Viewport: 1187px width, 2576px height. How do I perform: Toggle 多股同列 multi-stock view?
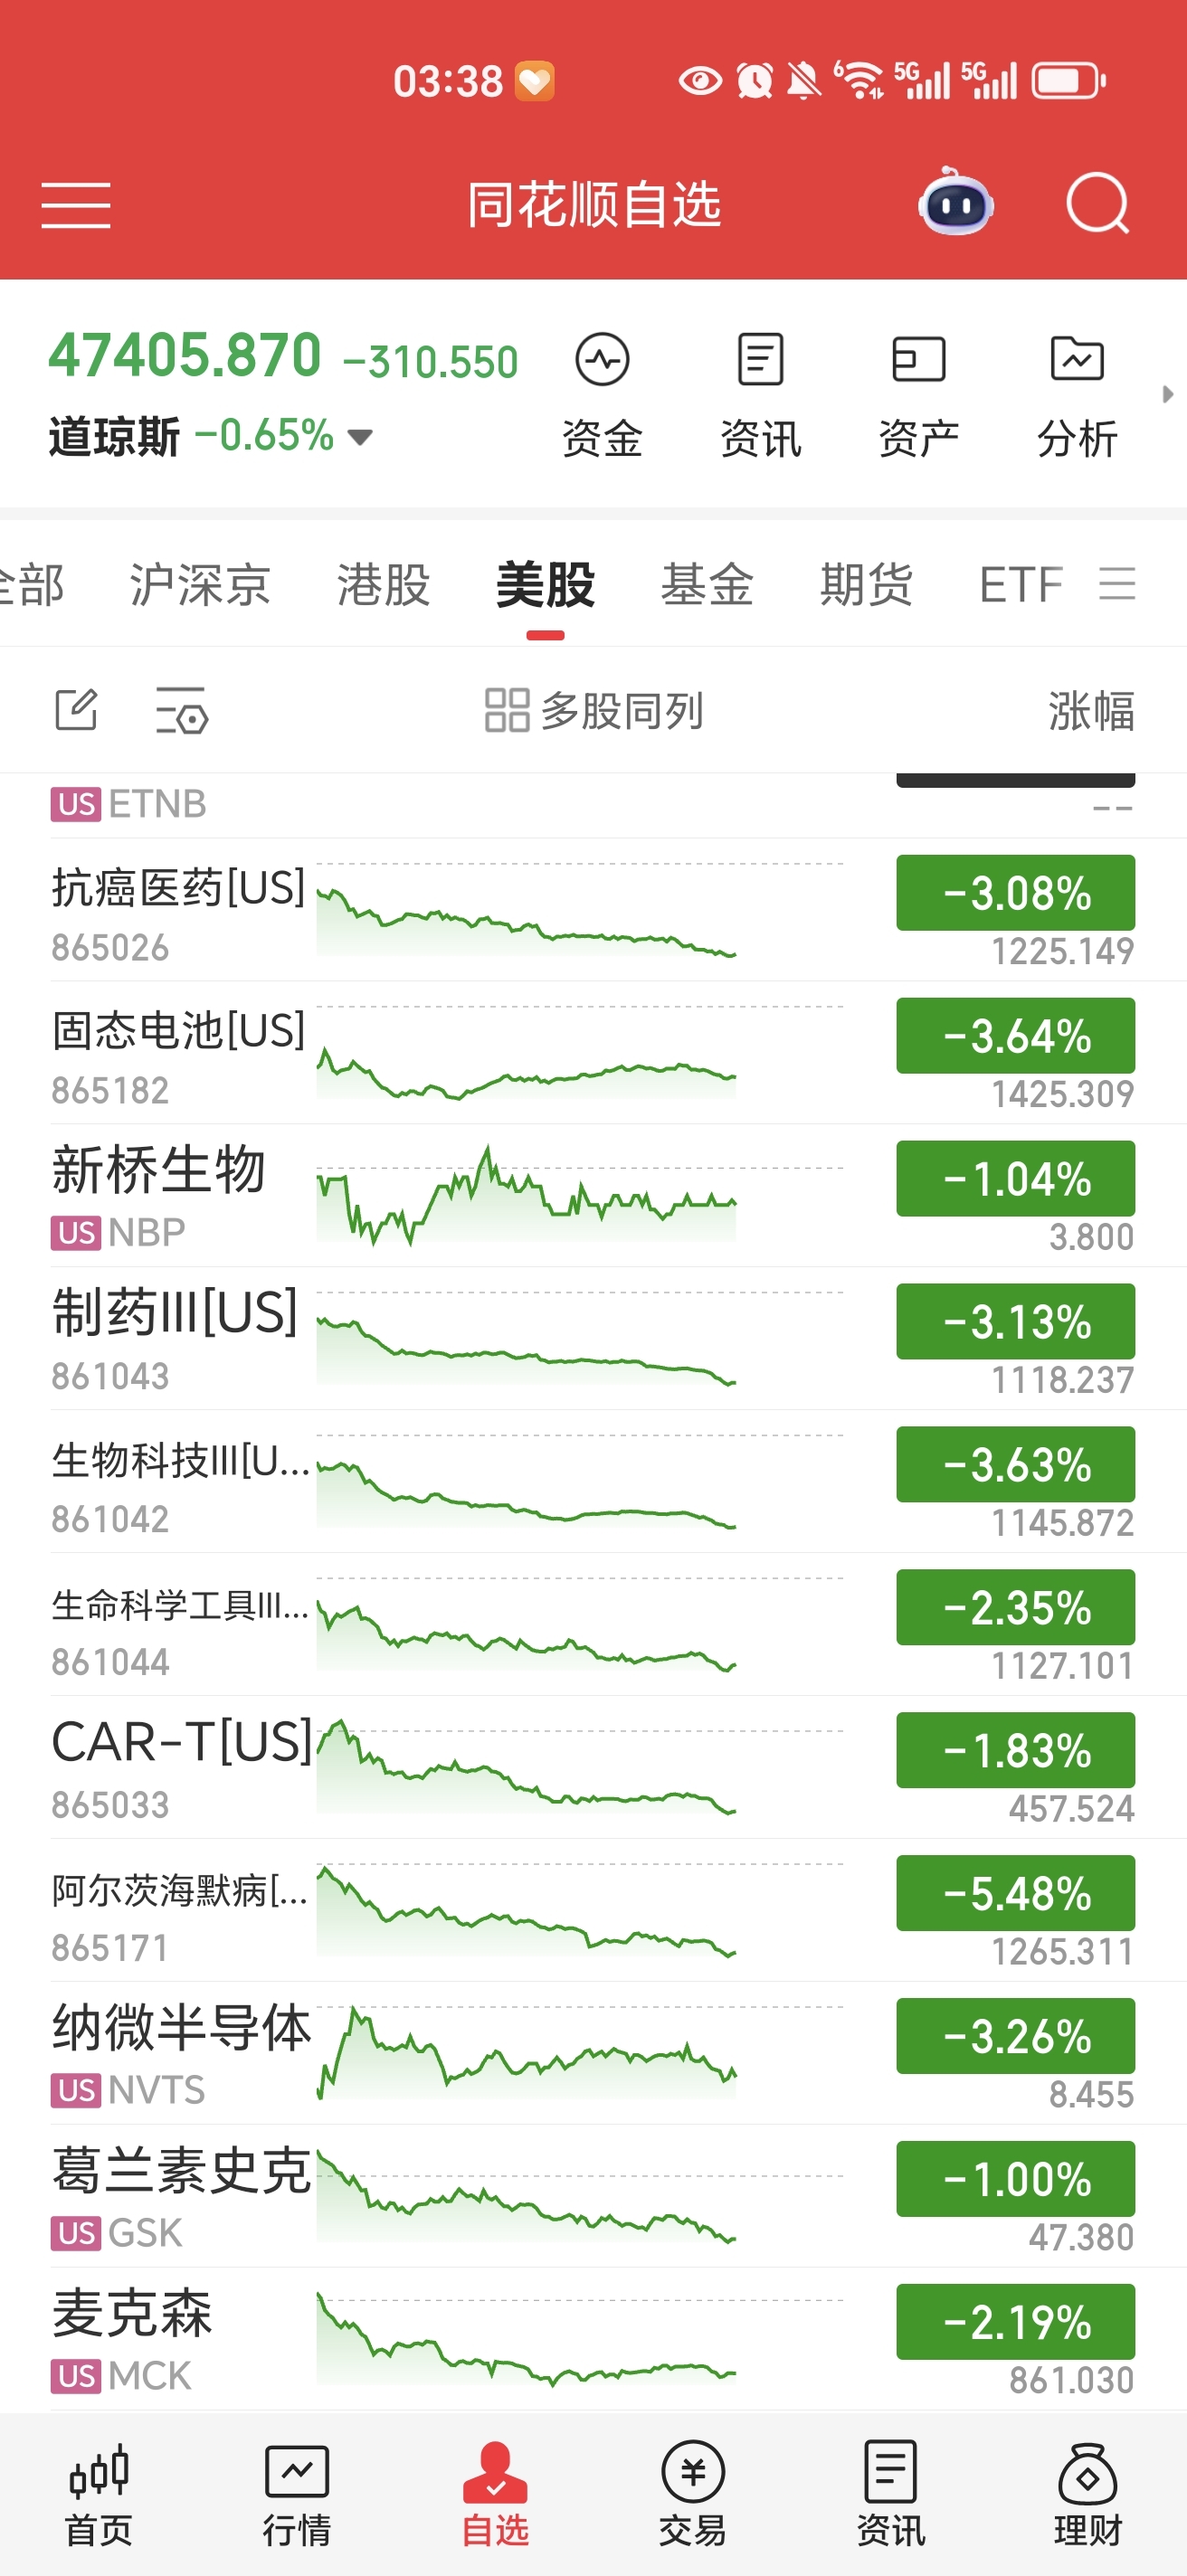coord(594,711)
